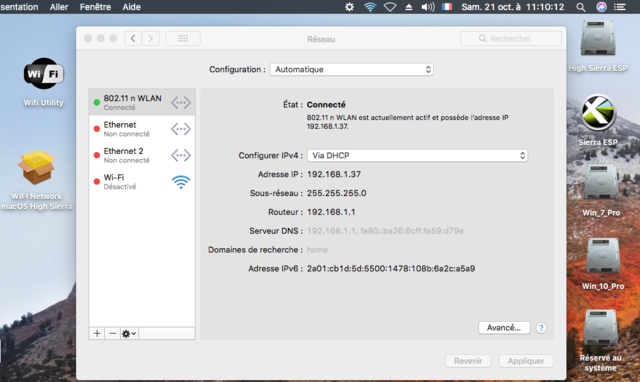Add a network service with plus button
The image size is (640, 382).
click(97, 333)
